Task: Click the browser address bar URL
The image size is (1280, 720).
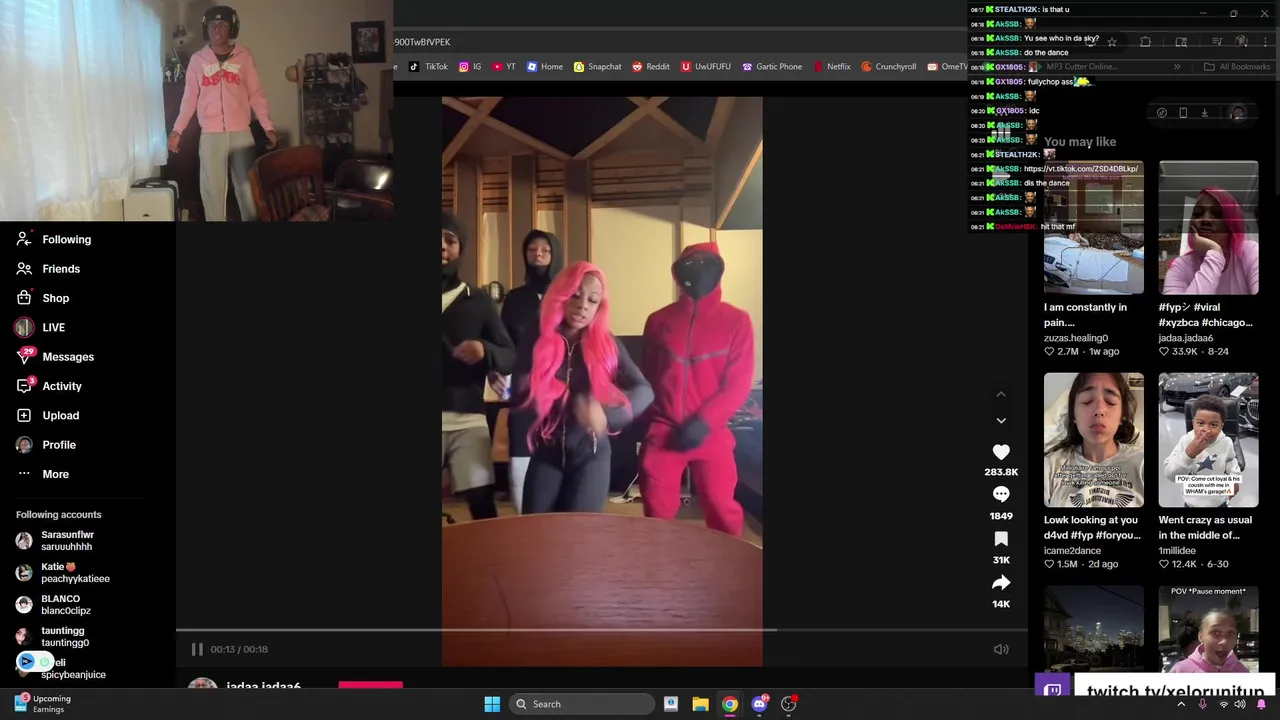Action: point(422,42)
